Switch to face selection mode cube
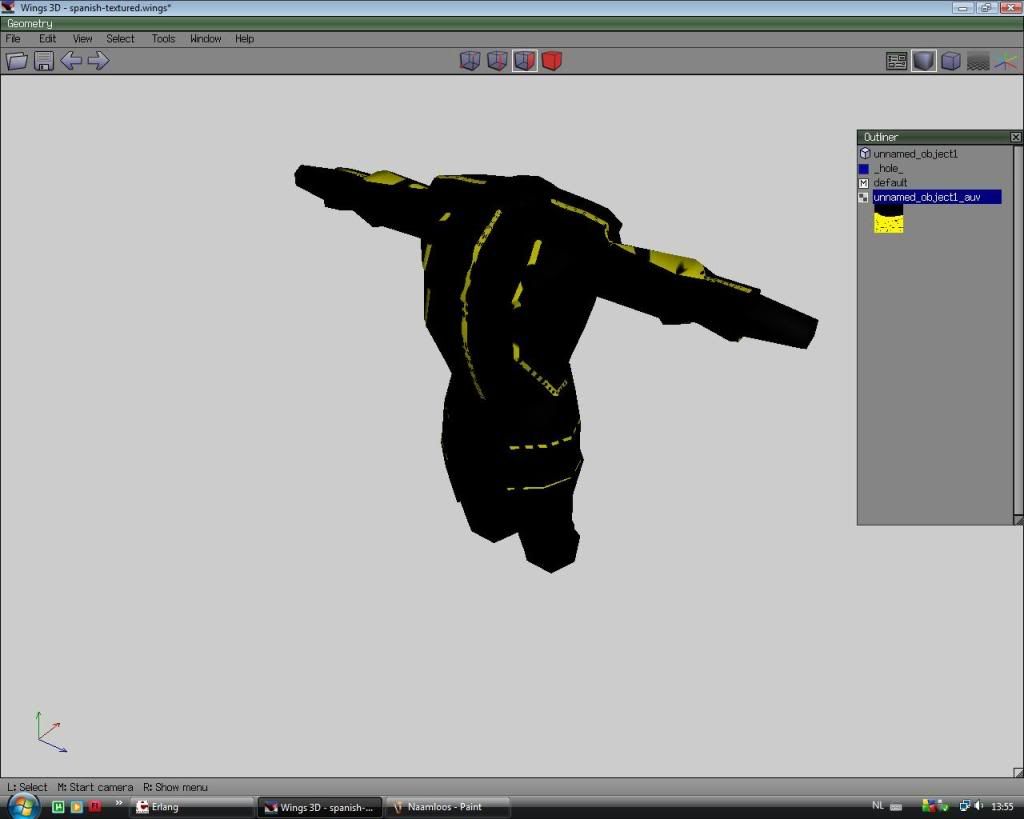1024x819 pixels. [x=524, y=61]
